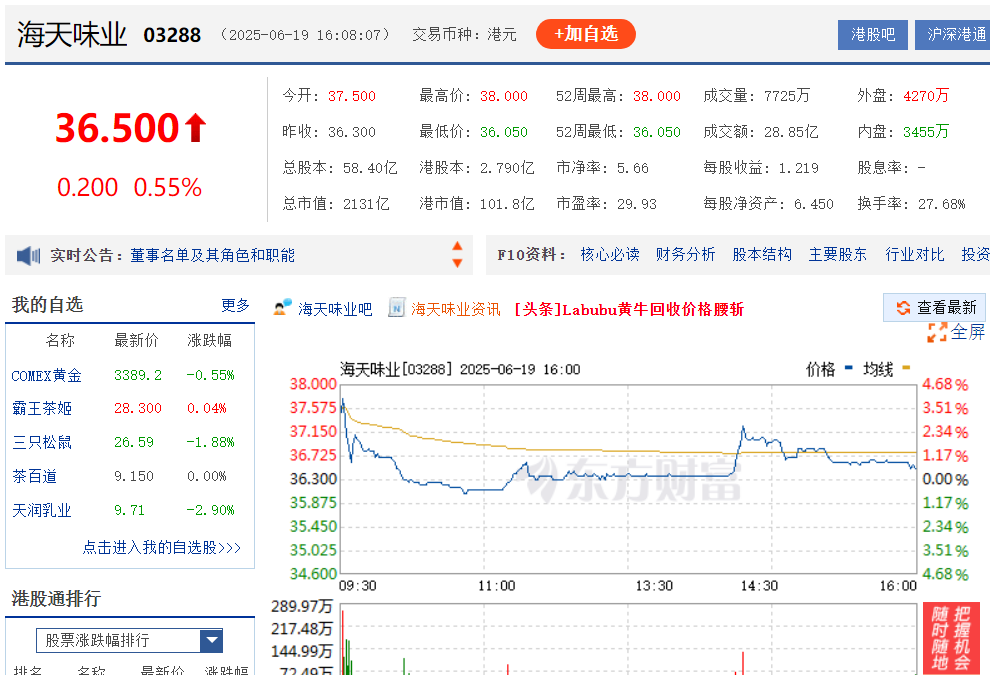990x675 pixels.
Task: Open the 股票涨跌幅排行 dropdown
Action: (x=211, y=640)
